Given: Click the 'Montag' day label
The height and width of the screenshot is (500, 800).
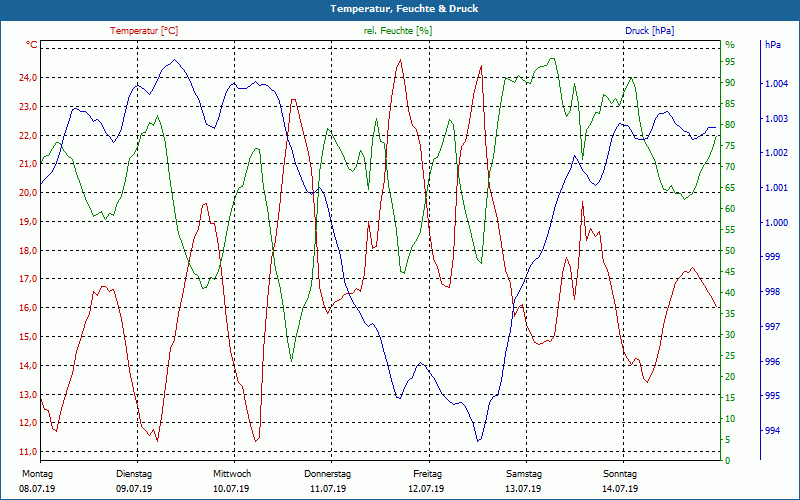Looking at the screenshot, I should point(38,474).
